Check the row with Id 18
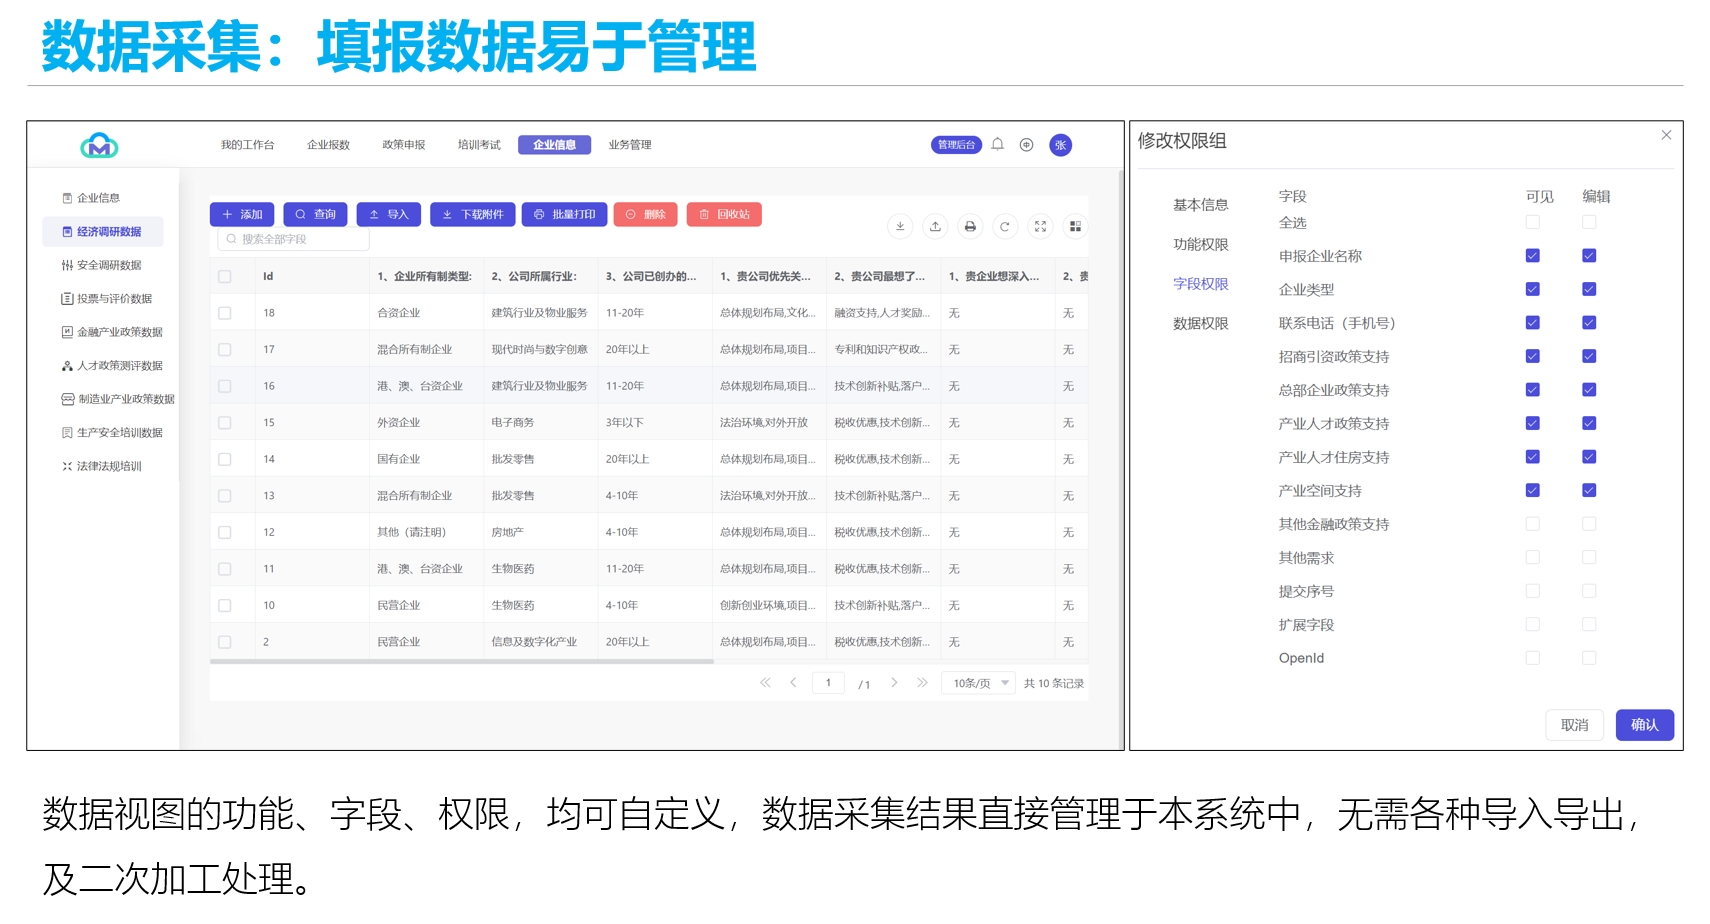The image size is (1710, 924). point(225,313)
